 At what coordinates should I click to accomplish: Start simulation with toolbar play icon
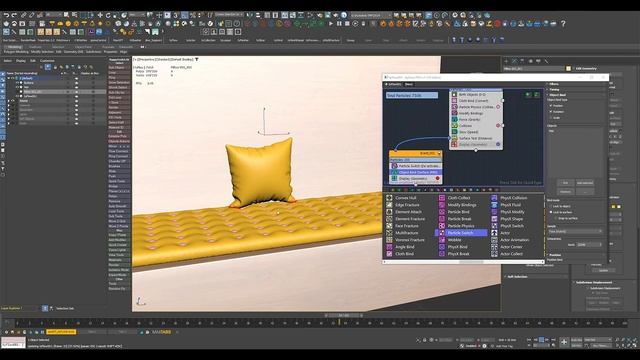(331, 24)
